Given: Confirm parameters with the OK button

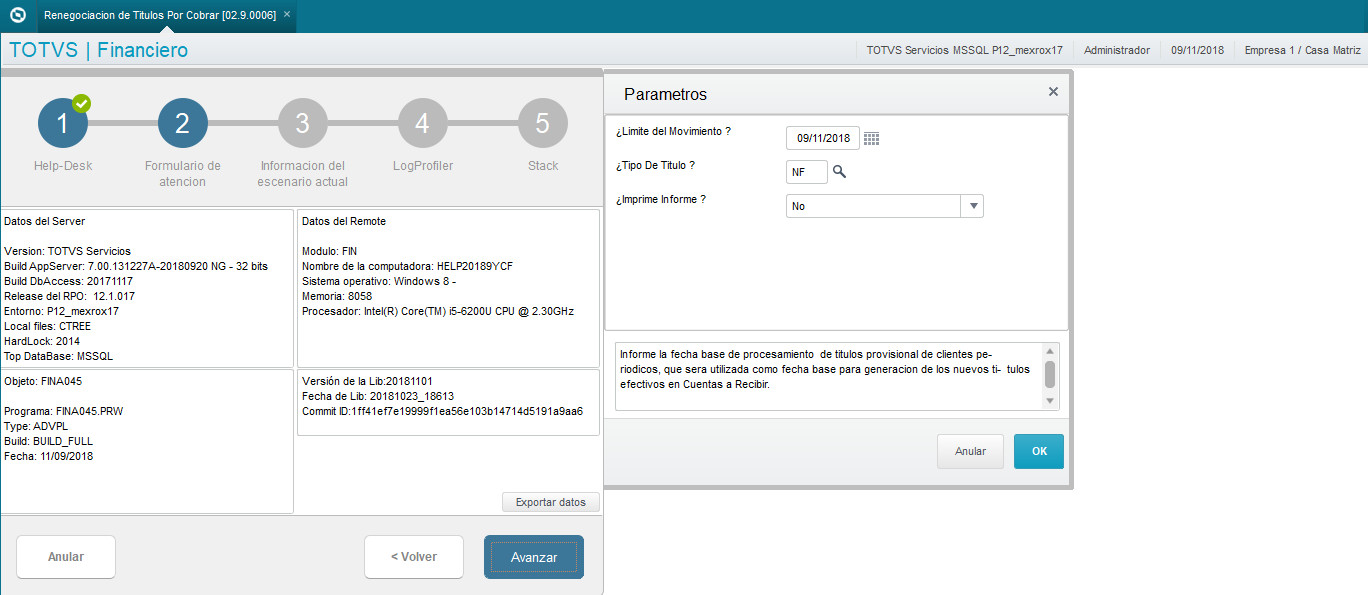Looking at the screenshot, I should (x=1039, y=451).
